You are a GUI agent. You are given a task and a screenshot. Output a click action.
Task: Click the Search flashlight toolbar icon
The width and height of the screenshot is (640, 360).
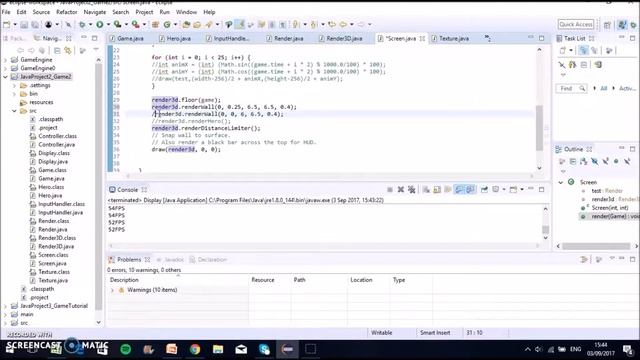pyautogui.click(x=209, y=25)
